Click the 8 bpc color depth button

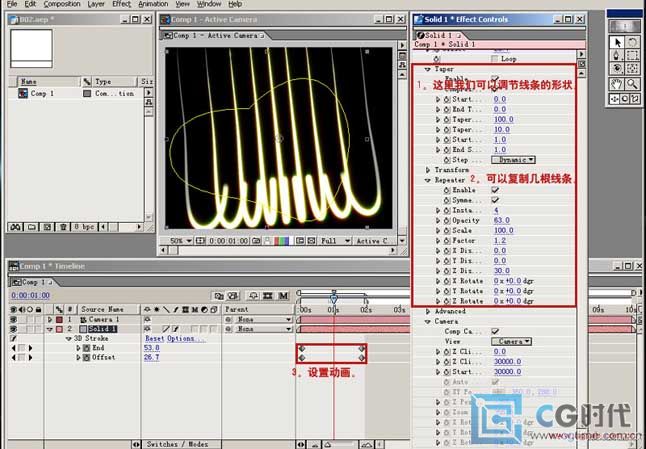click(84, 227)
